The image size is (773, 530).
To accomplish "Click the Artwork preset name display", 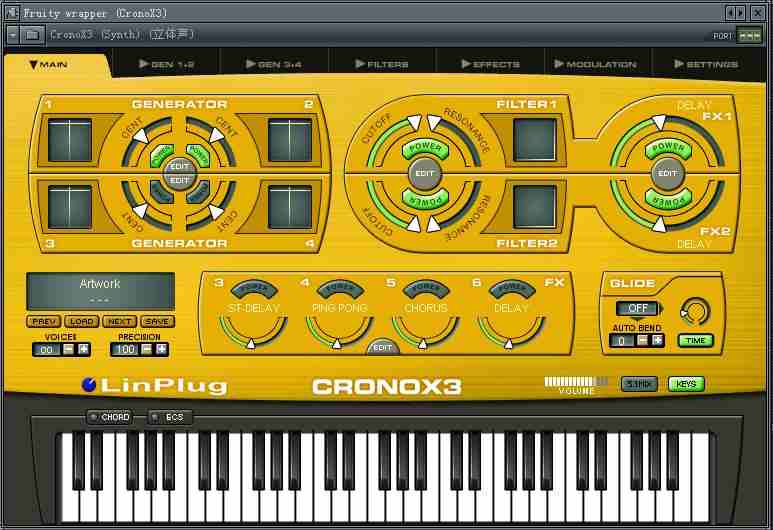I will pos(101,291).
